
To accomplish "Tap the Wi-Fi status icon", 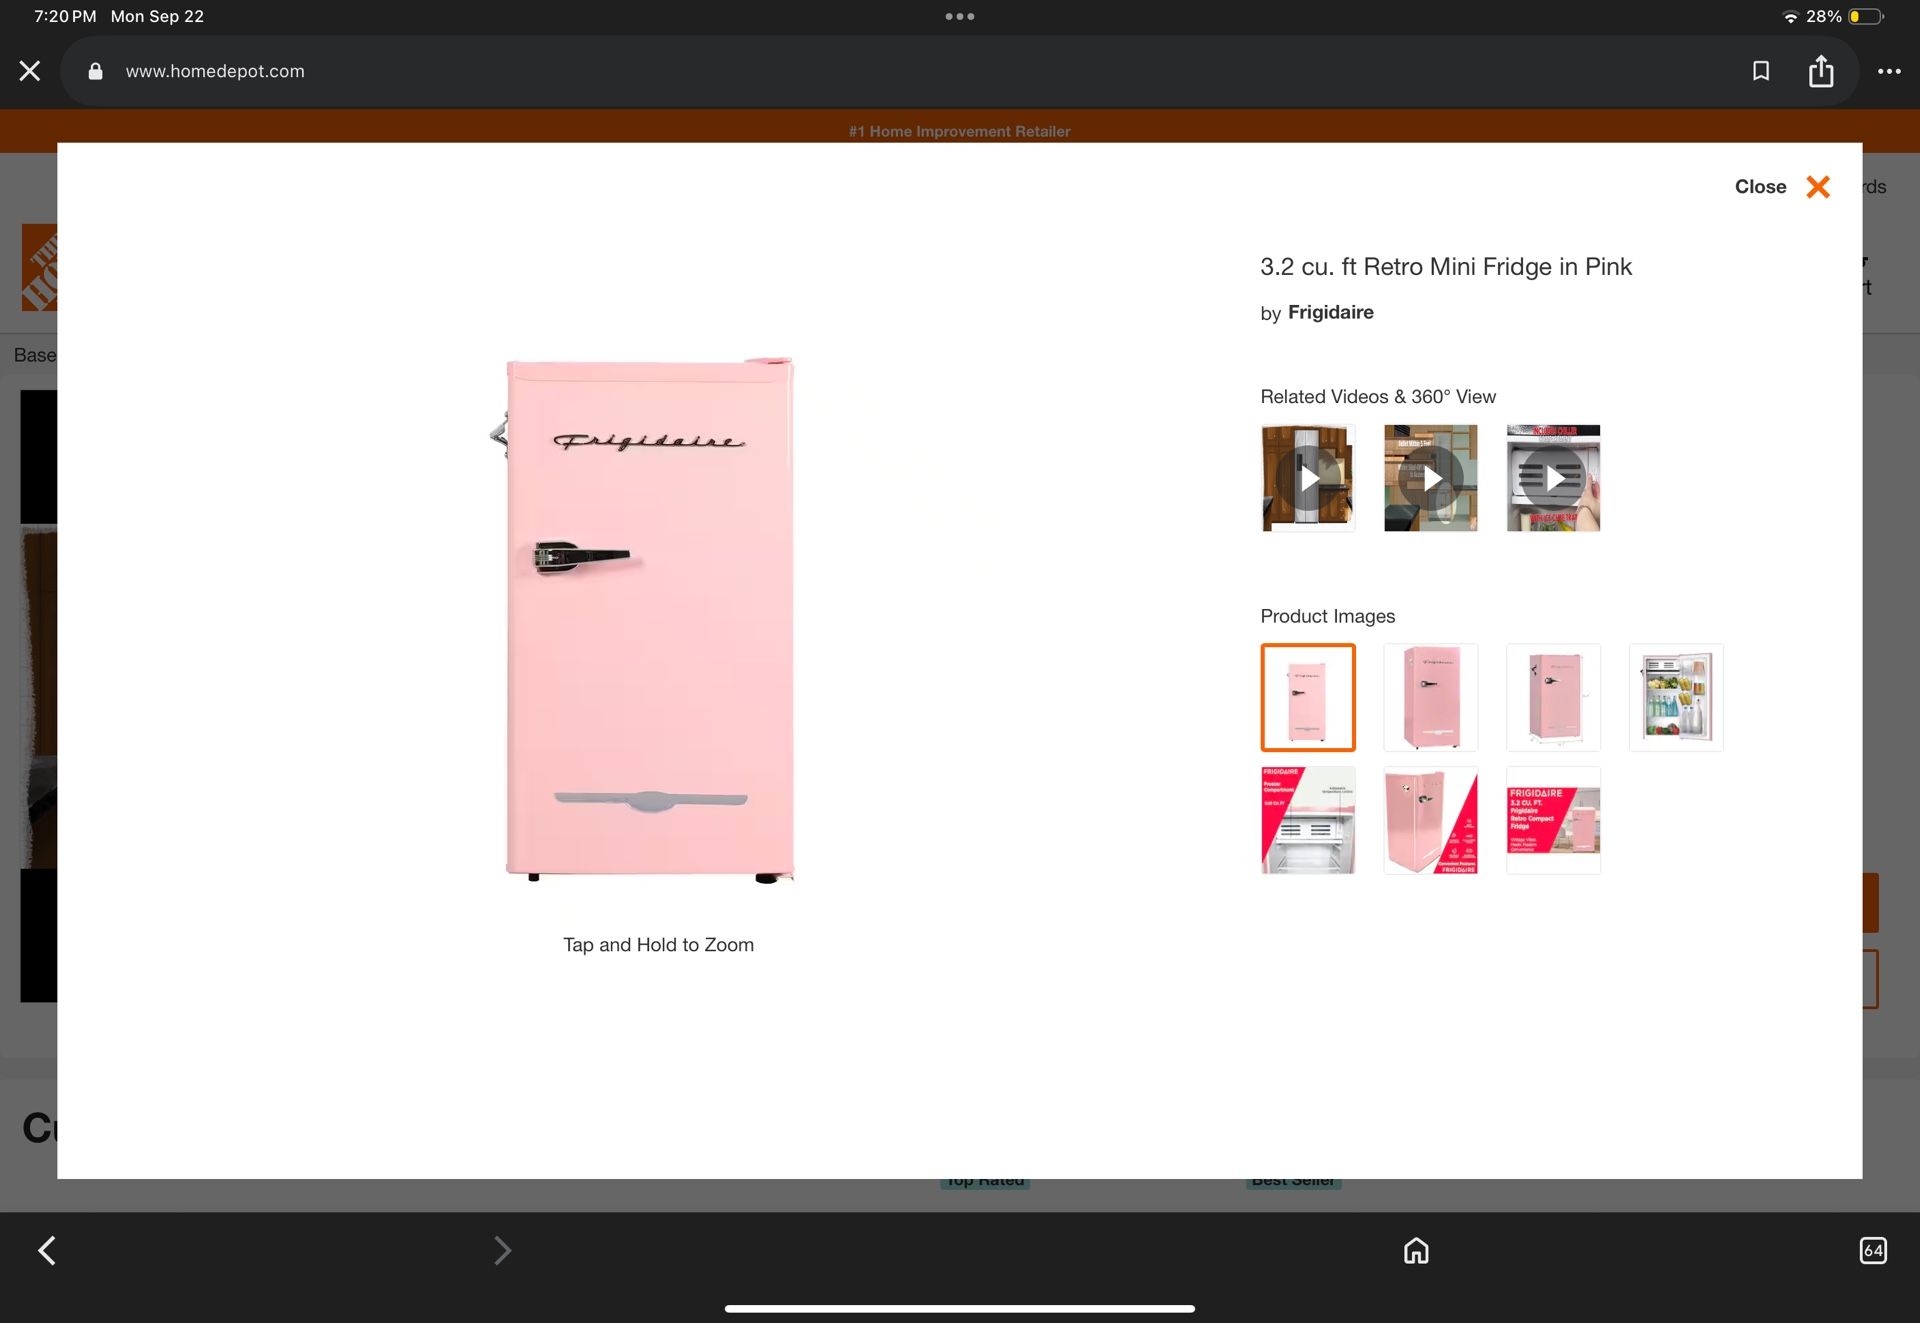I will pos(1790,17).
